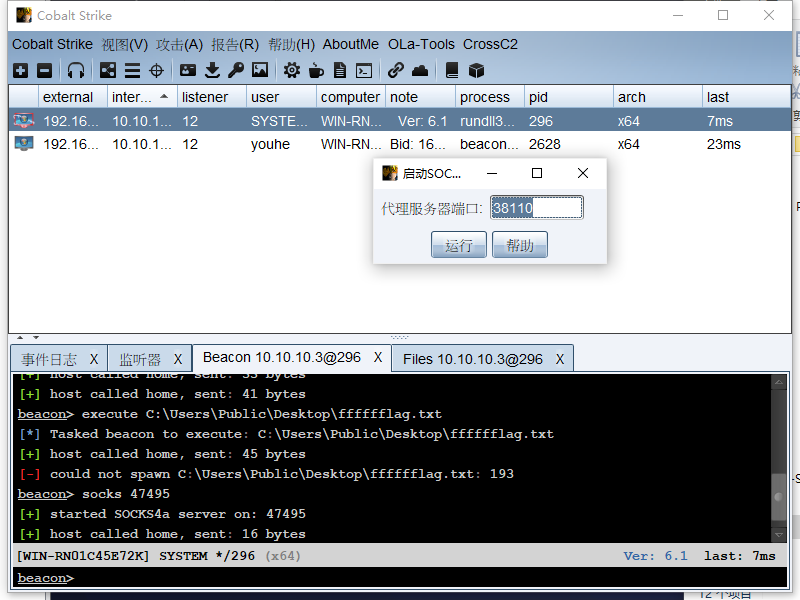This screenshot has width=800, height=600.
Task: Open the 视图(V) menu
Action: click(x=124, y=44)
